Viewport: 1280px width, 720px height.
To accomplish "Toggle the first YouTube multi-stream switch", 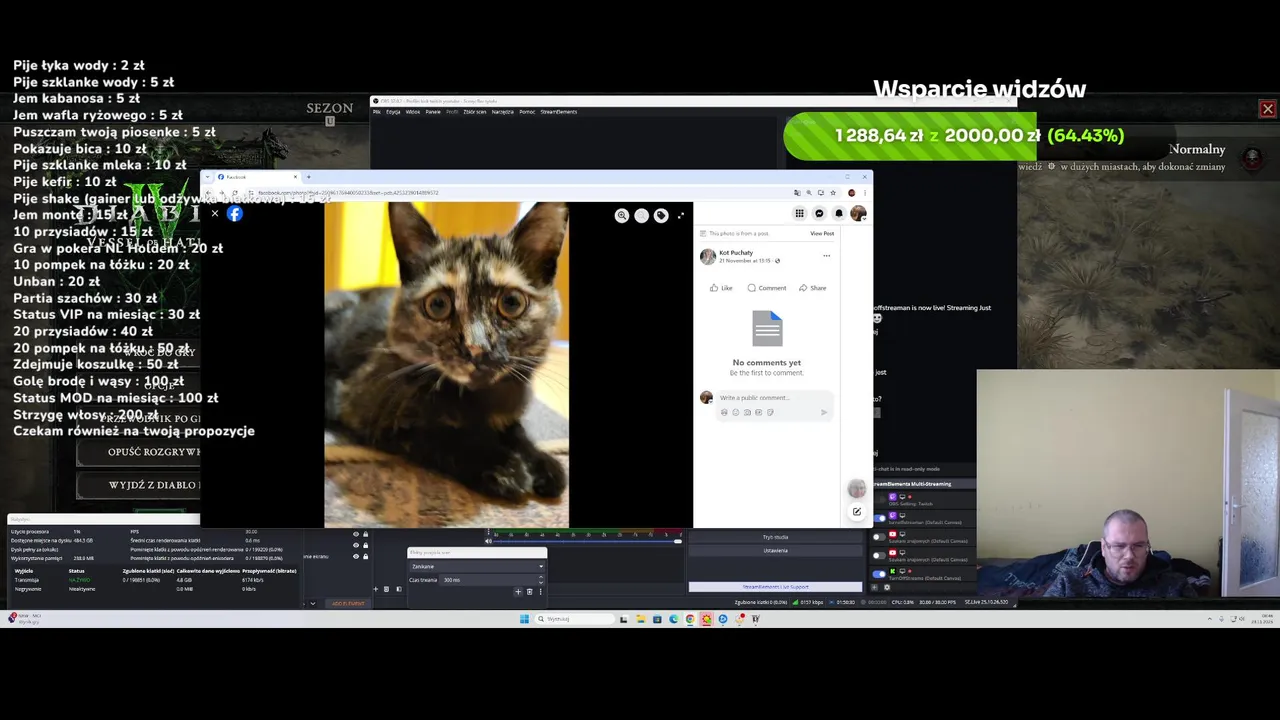I will [879, 537].
